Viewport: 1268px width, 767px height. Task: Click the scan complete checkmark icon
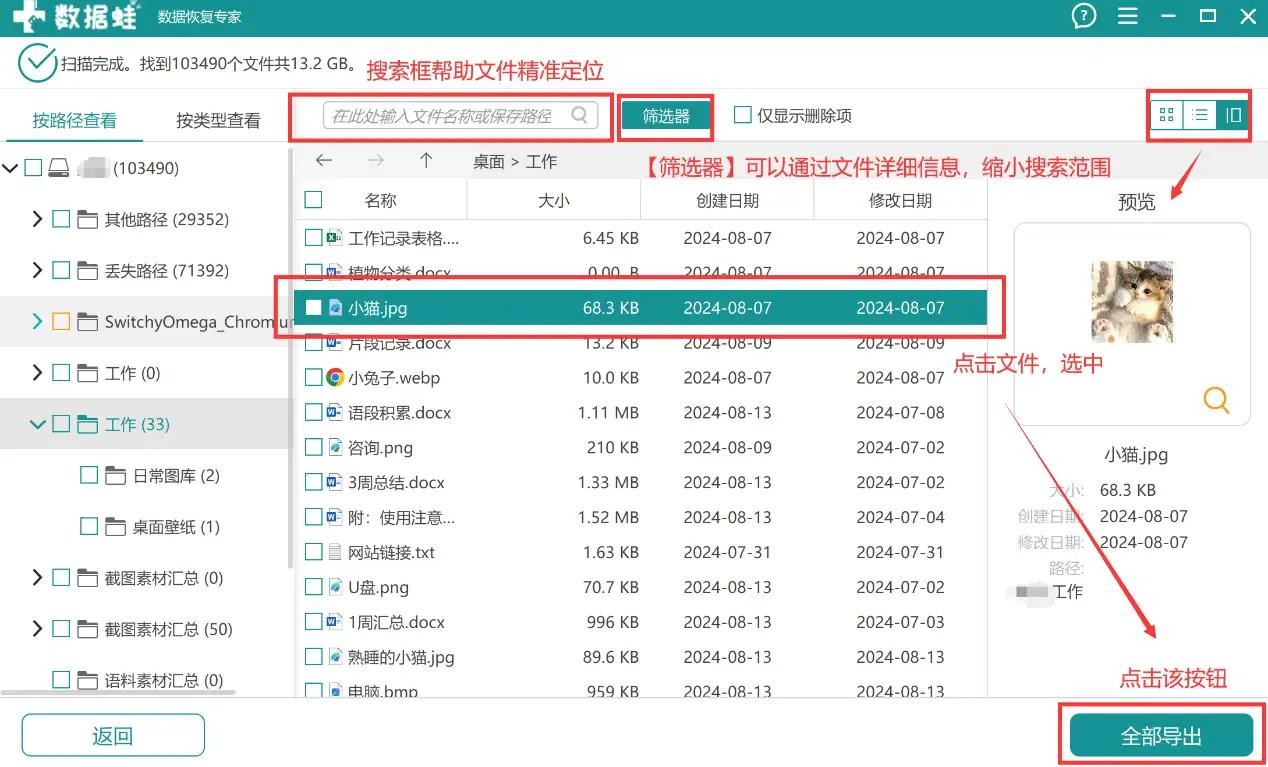(x=37, y=63)
